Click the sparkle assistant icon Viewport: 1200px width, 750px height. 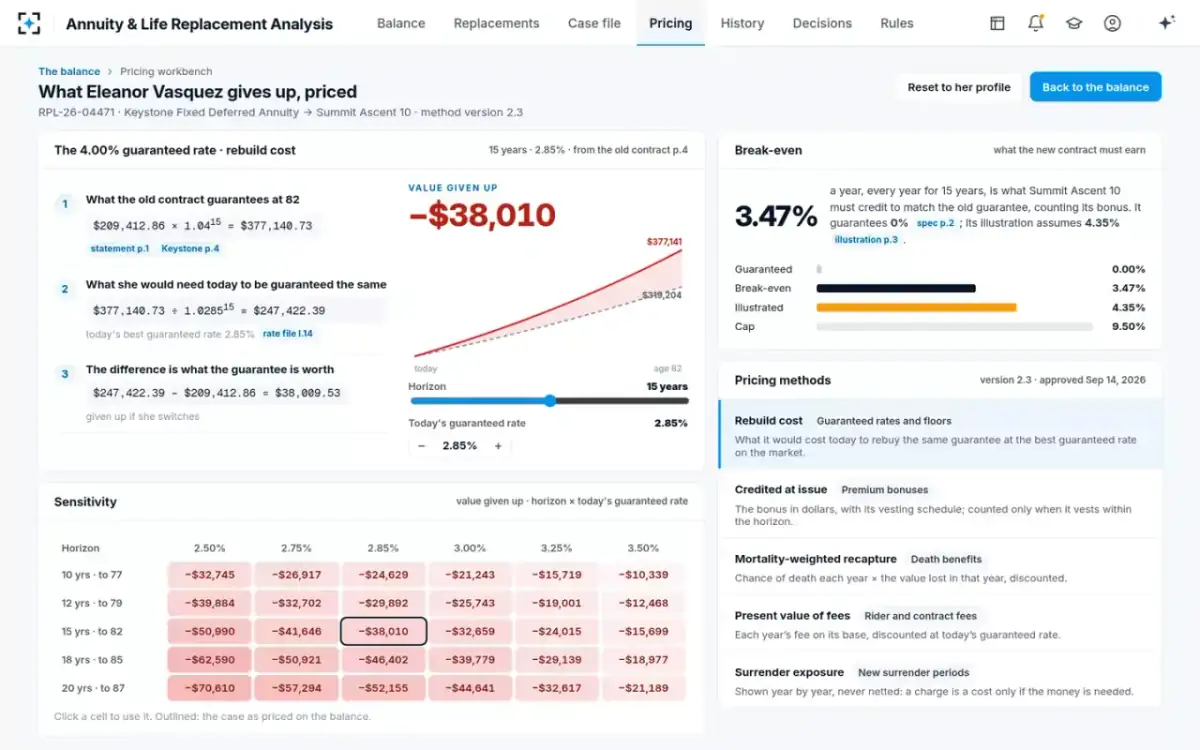1166,23
